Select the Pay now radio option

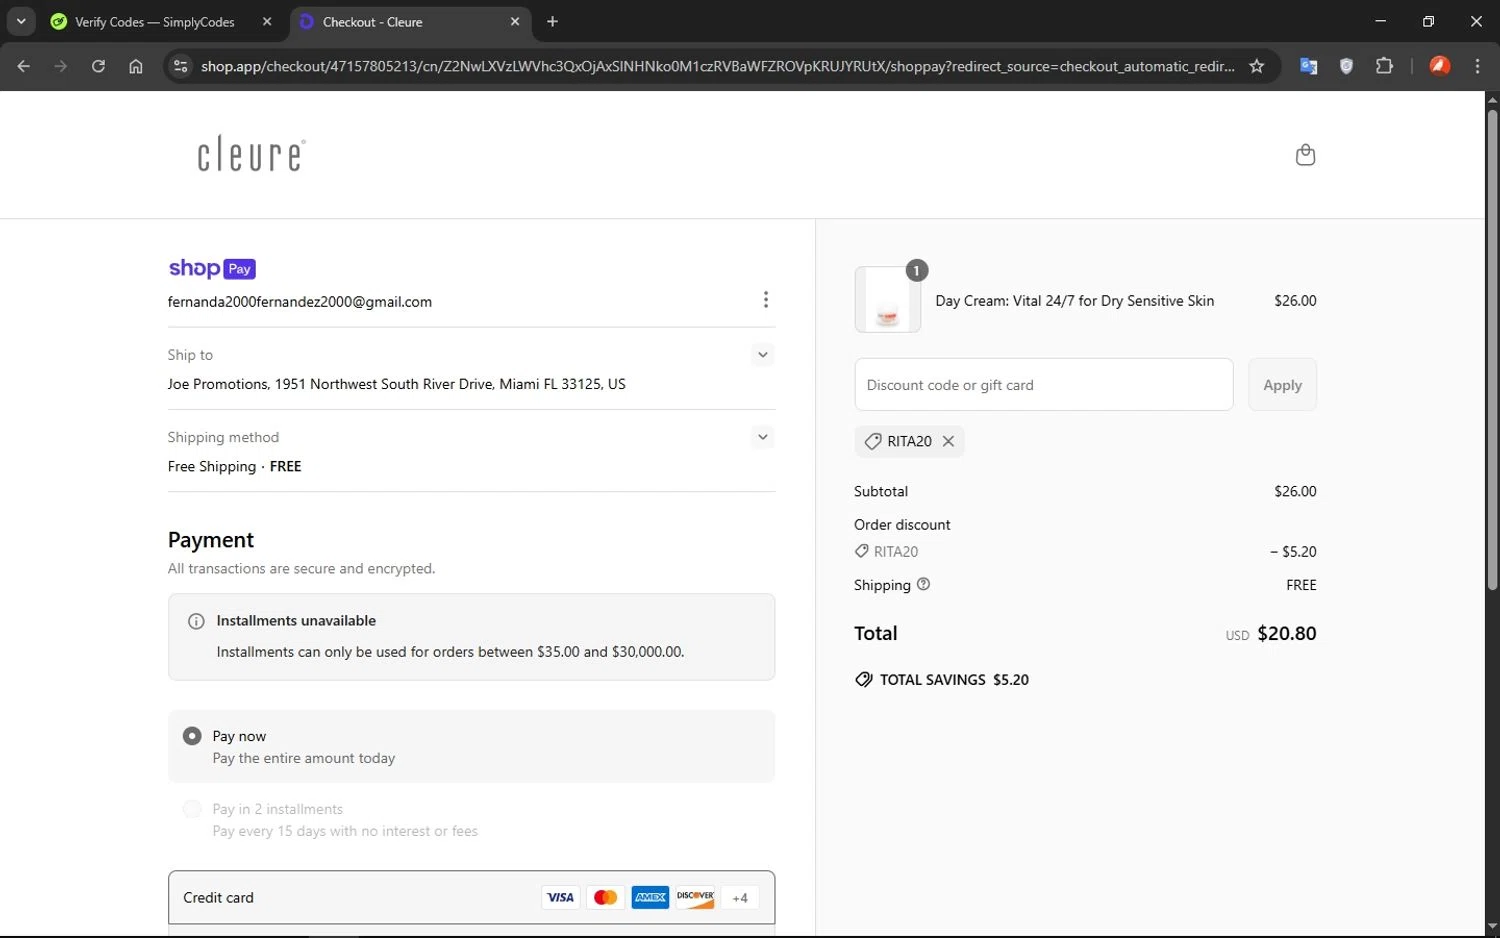(192, 736)
